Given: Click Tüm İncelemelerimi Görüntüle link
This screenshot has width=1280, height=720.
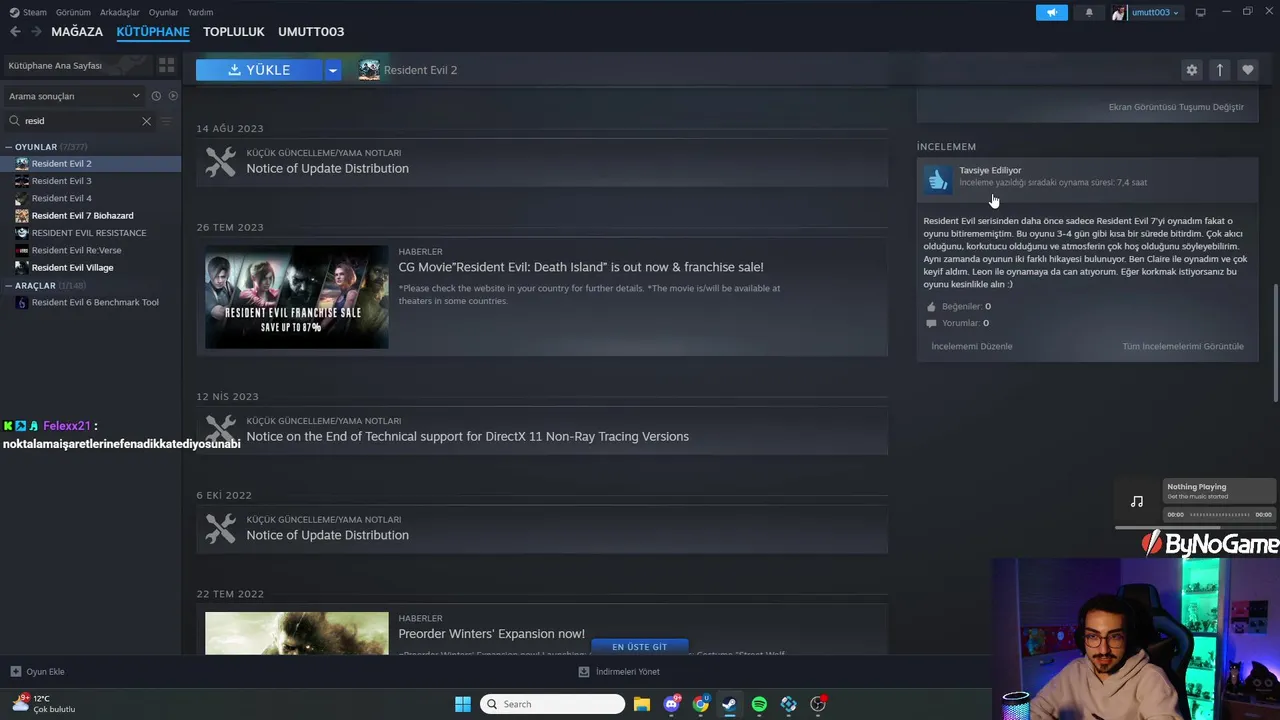Looking at the screenshot, I should pos(1183,346).
